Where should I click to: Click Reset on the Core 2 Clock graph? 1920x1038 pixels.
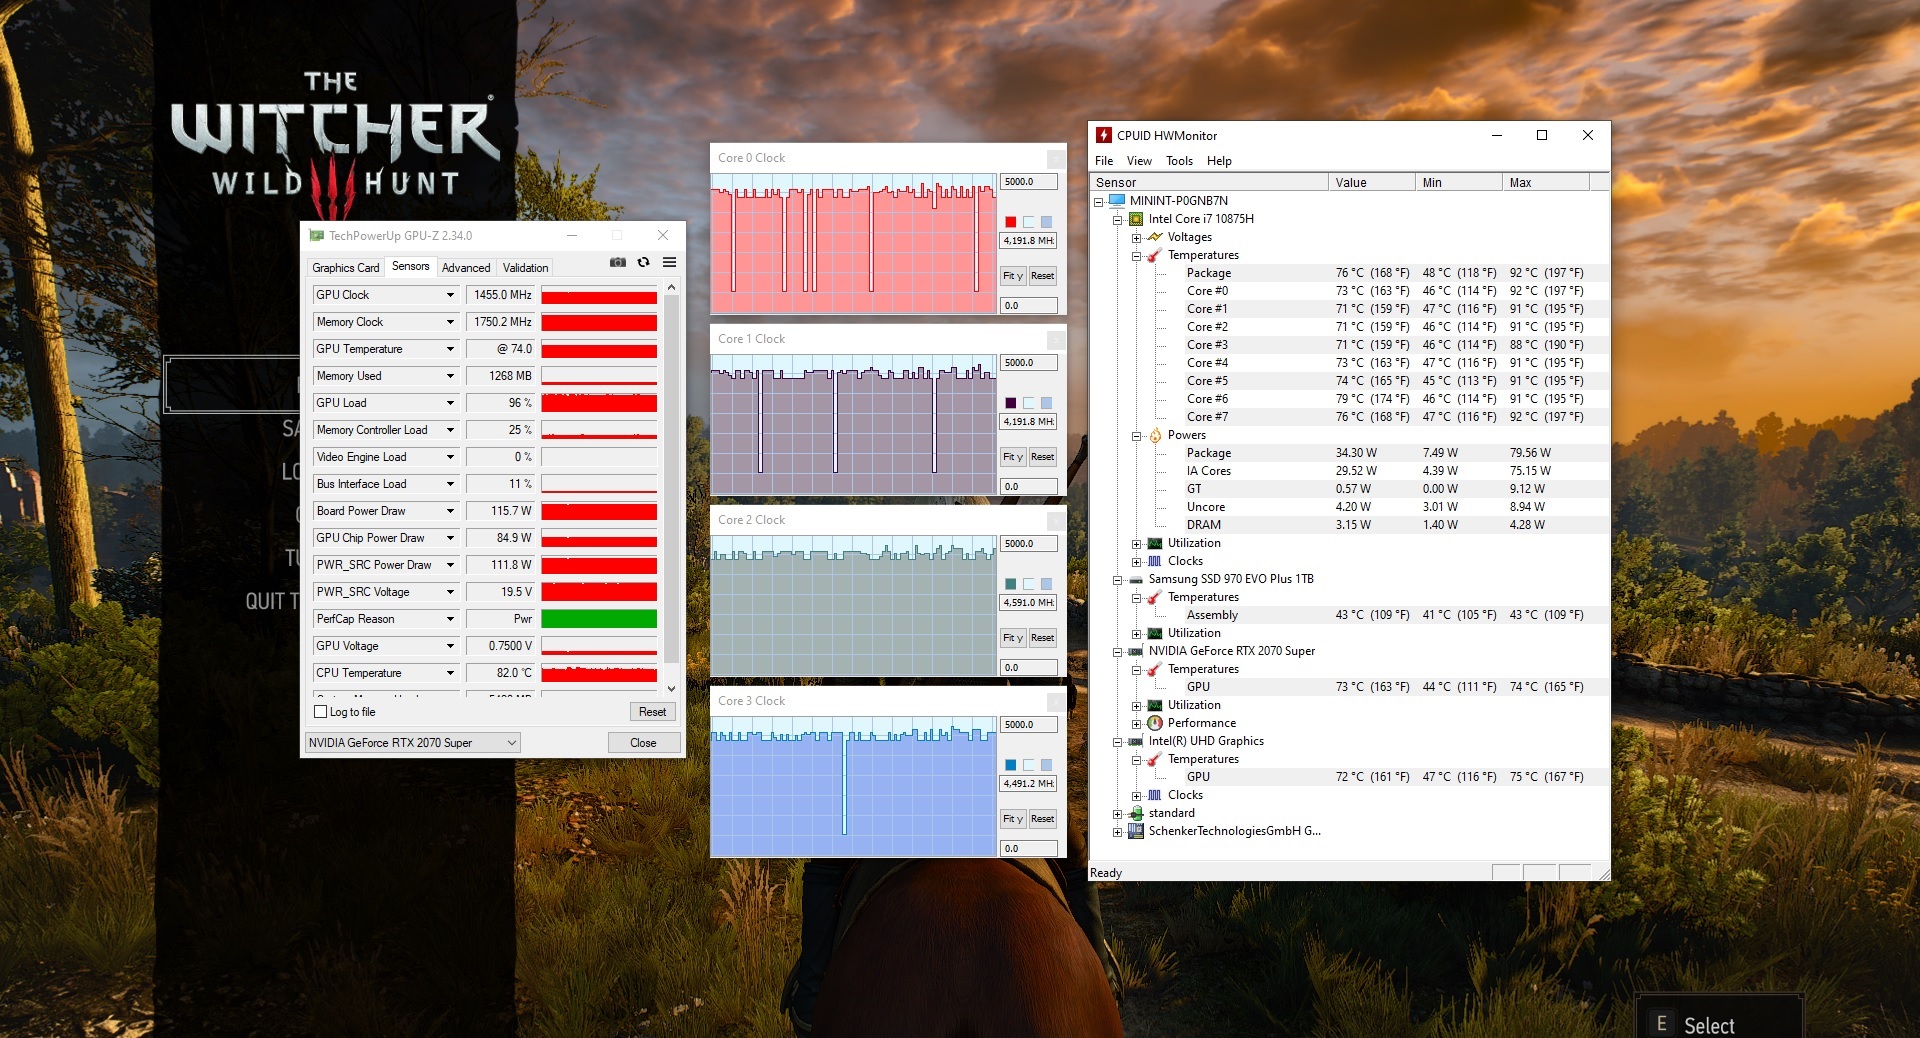pyautogui.click(x=1042, y=638)
